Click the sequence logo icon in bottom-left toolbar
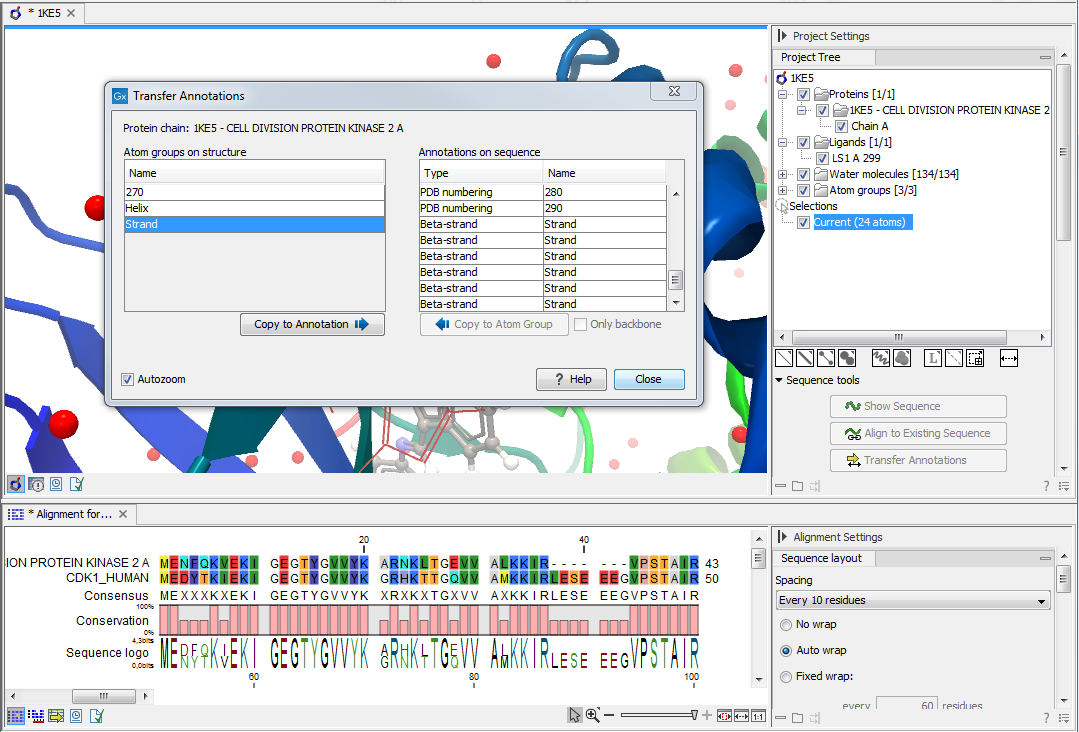 (36, 716)
